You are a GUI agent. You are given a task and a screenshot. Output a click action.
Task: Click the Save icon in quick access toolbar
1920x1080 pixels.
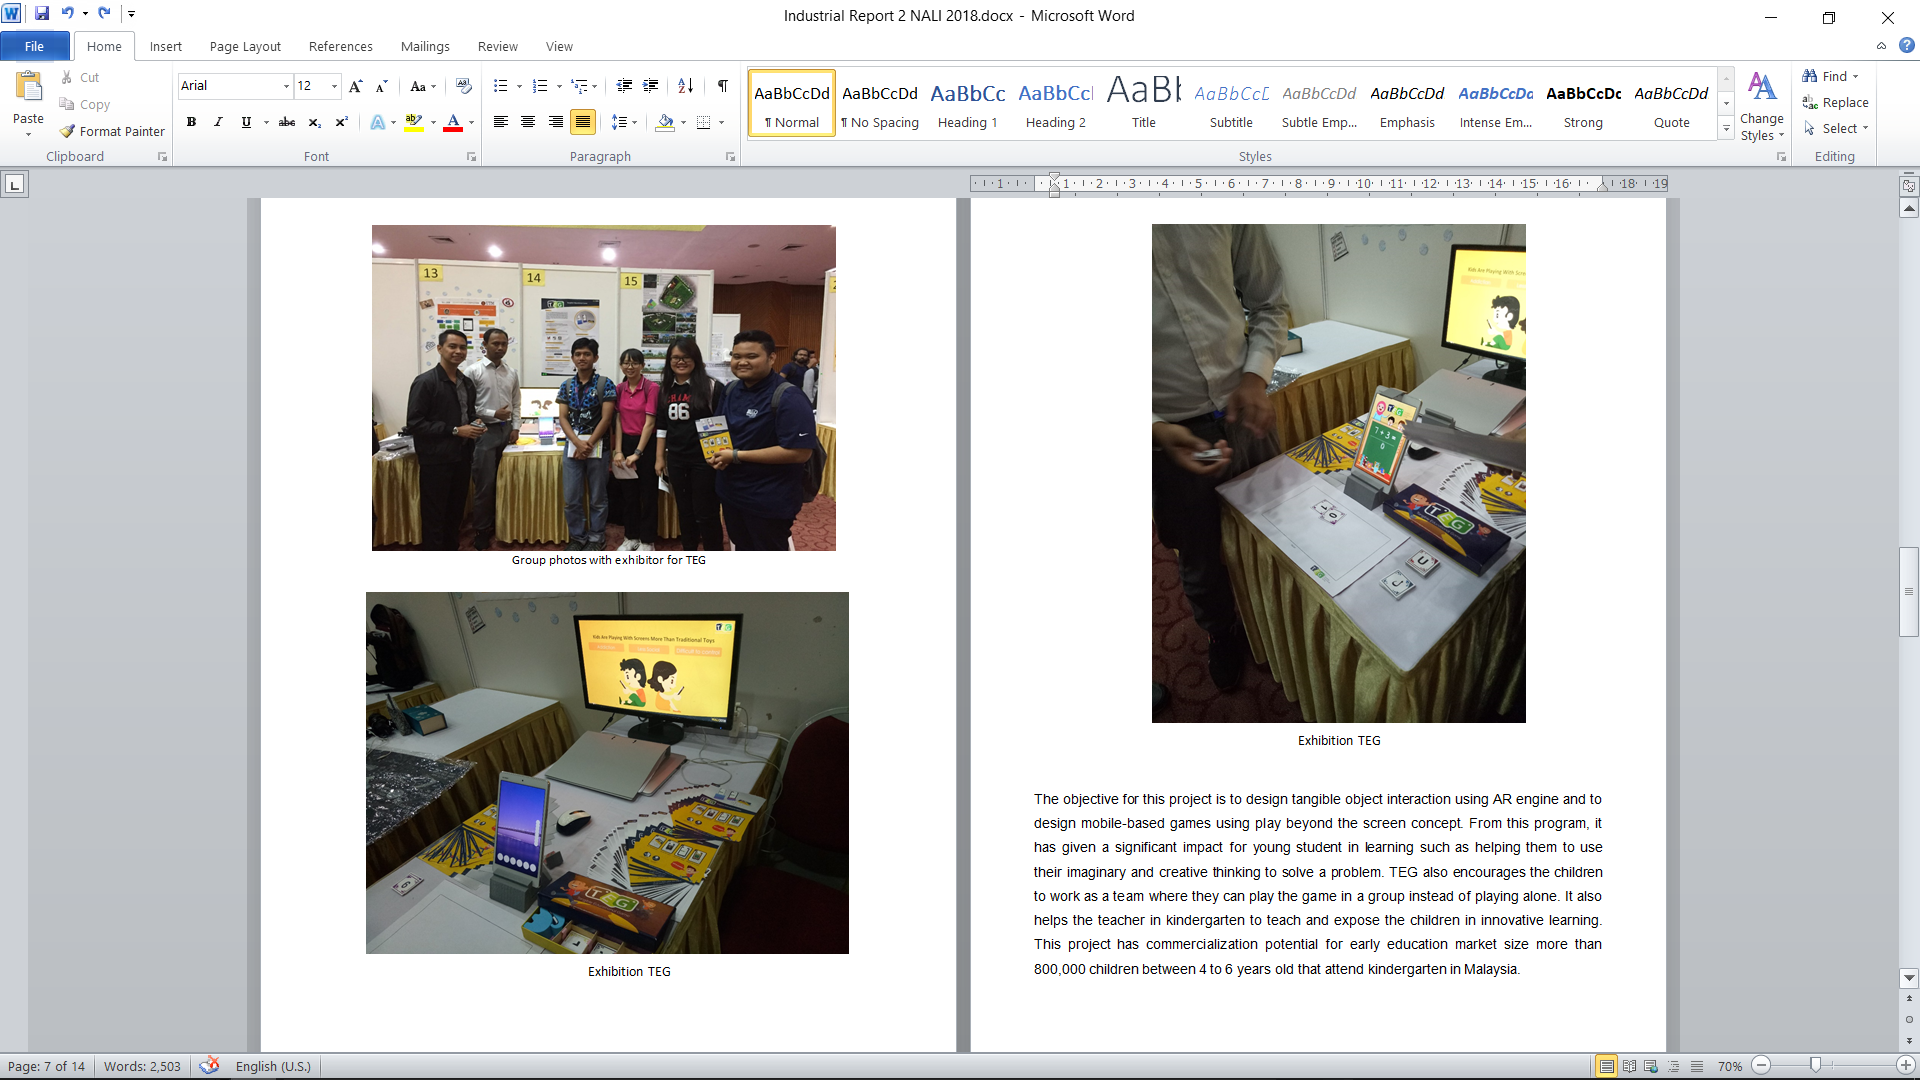pyautogui.click(x=42, y=14)
